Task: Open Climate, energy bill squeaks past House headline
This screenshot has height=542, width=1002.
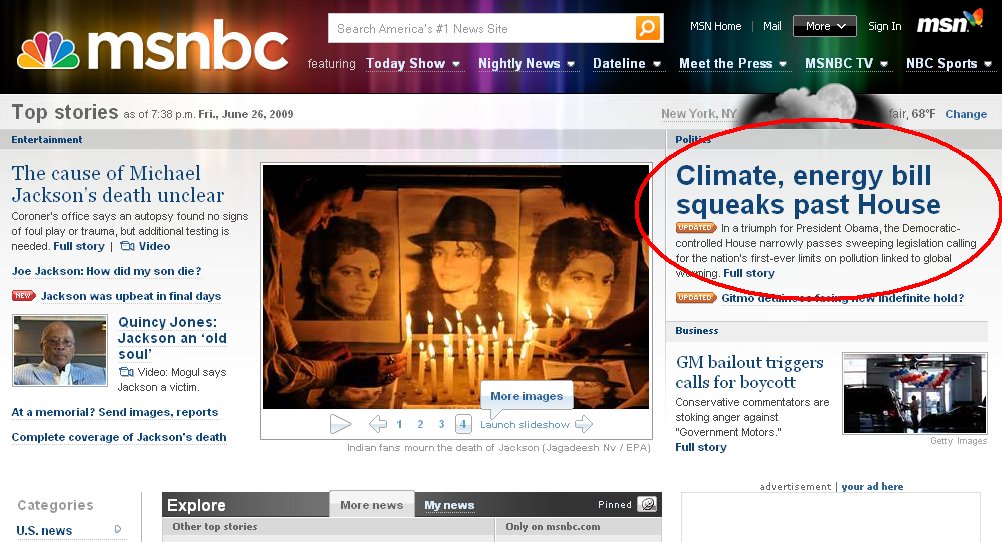Action: [808, 190]
